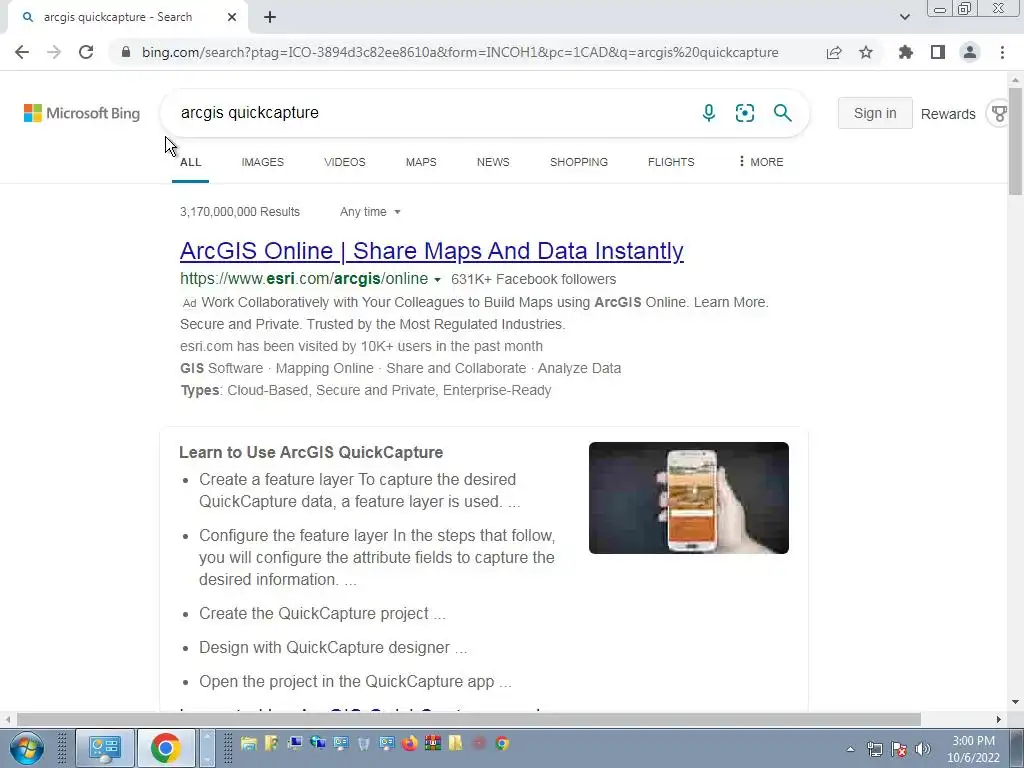Expand the MORE search categories menu
This screenshot has height=768, width=1024.
[761, 162]
